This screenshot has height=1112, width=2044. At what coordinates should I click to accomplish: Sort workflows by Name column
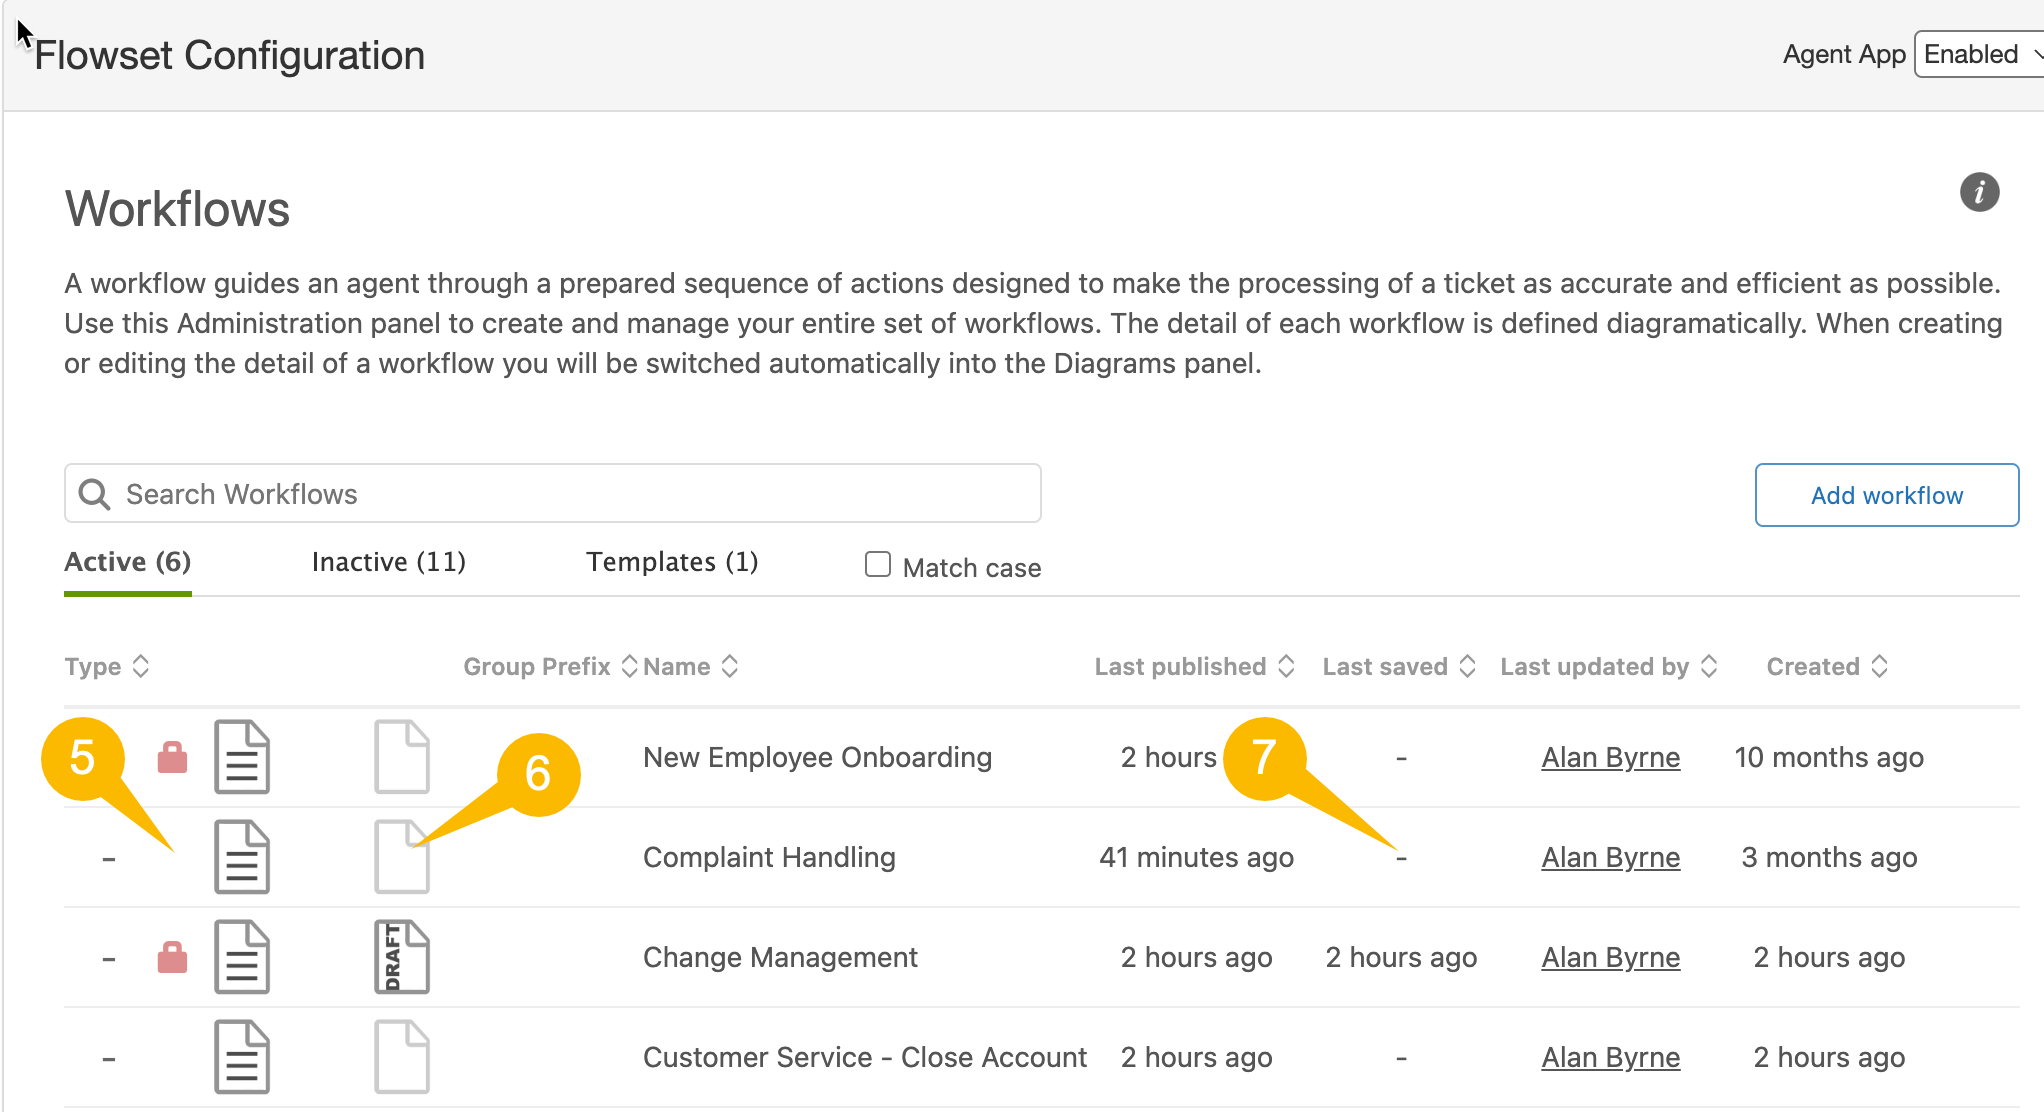pos(691,666)
